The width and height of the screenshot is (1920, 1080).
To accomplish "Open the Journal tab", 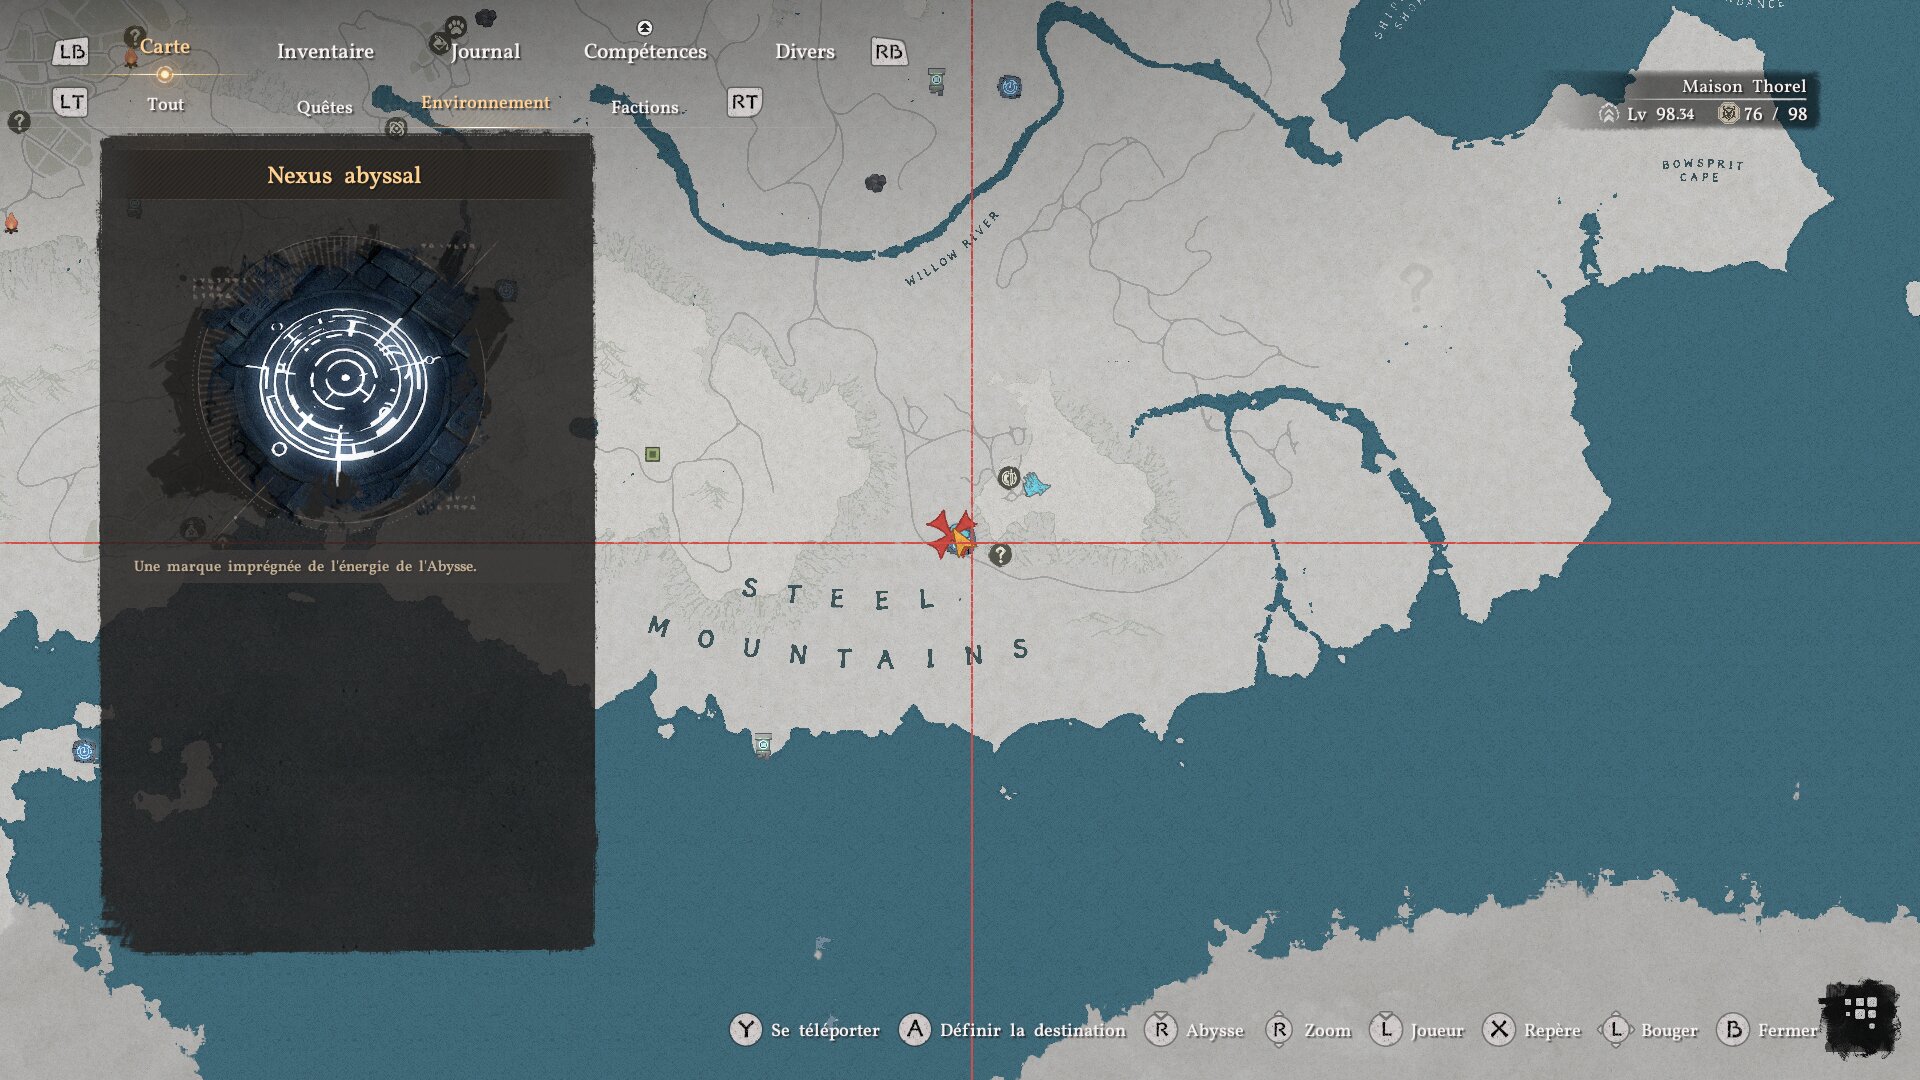I will 485,51.
